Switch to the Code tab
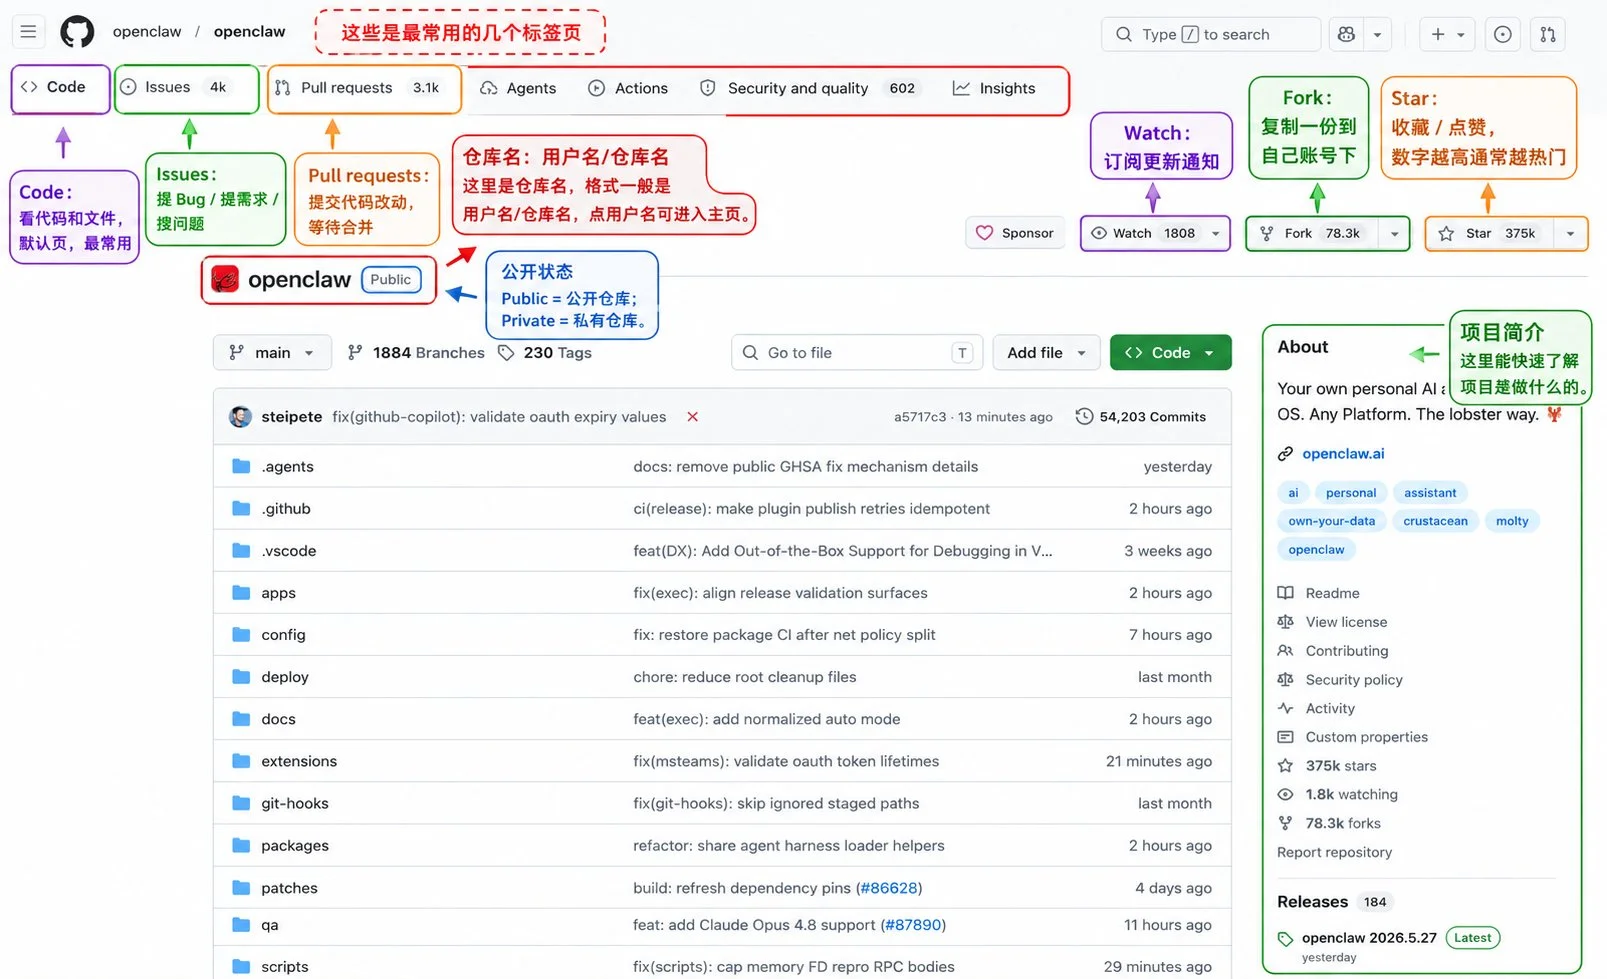Viewport: 1607px width, 979px height. 54,87
